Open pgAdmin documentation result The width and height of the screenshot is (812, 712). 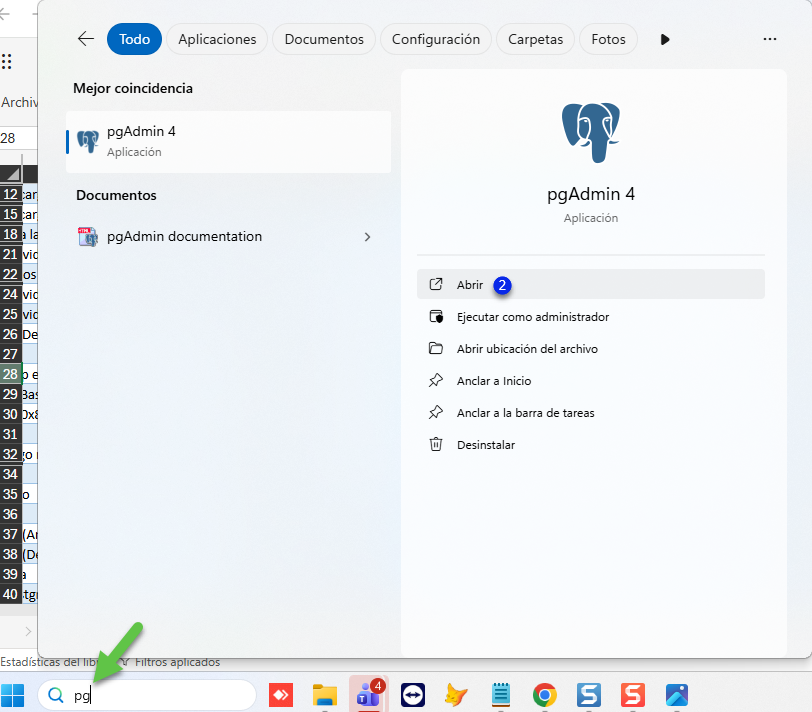[x=228, y=237]
